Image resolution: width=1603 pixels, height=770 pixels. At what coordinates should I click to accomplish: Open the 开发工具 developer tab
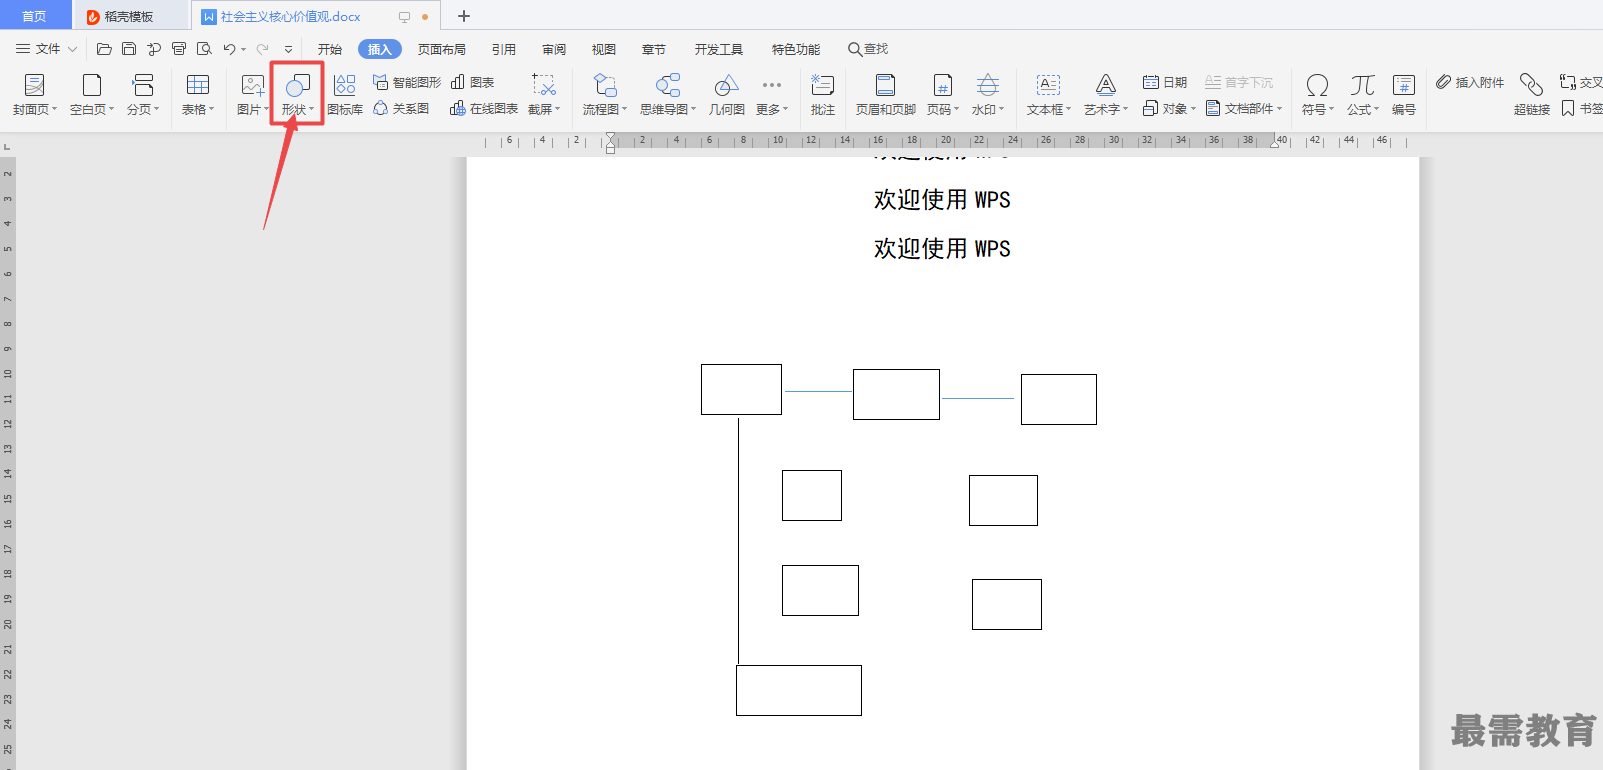click(719, 49)
